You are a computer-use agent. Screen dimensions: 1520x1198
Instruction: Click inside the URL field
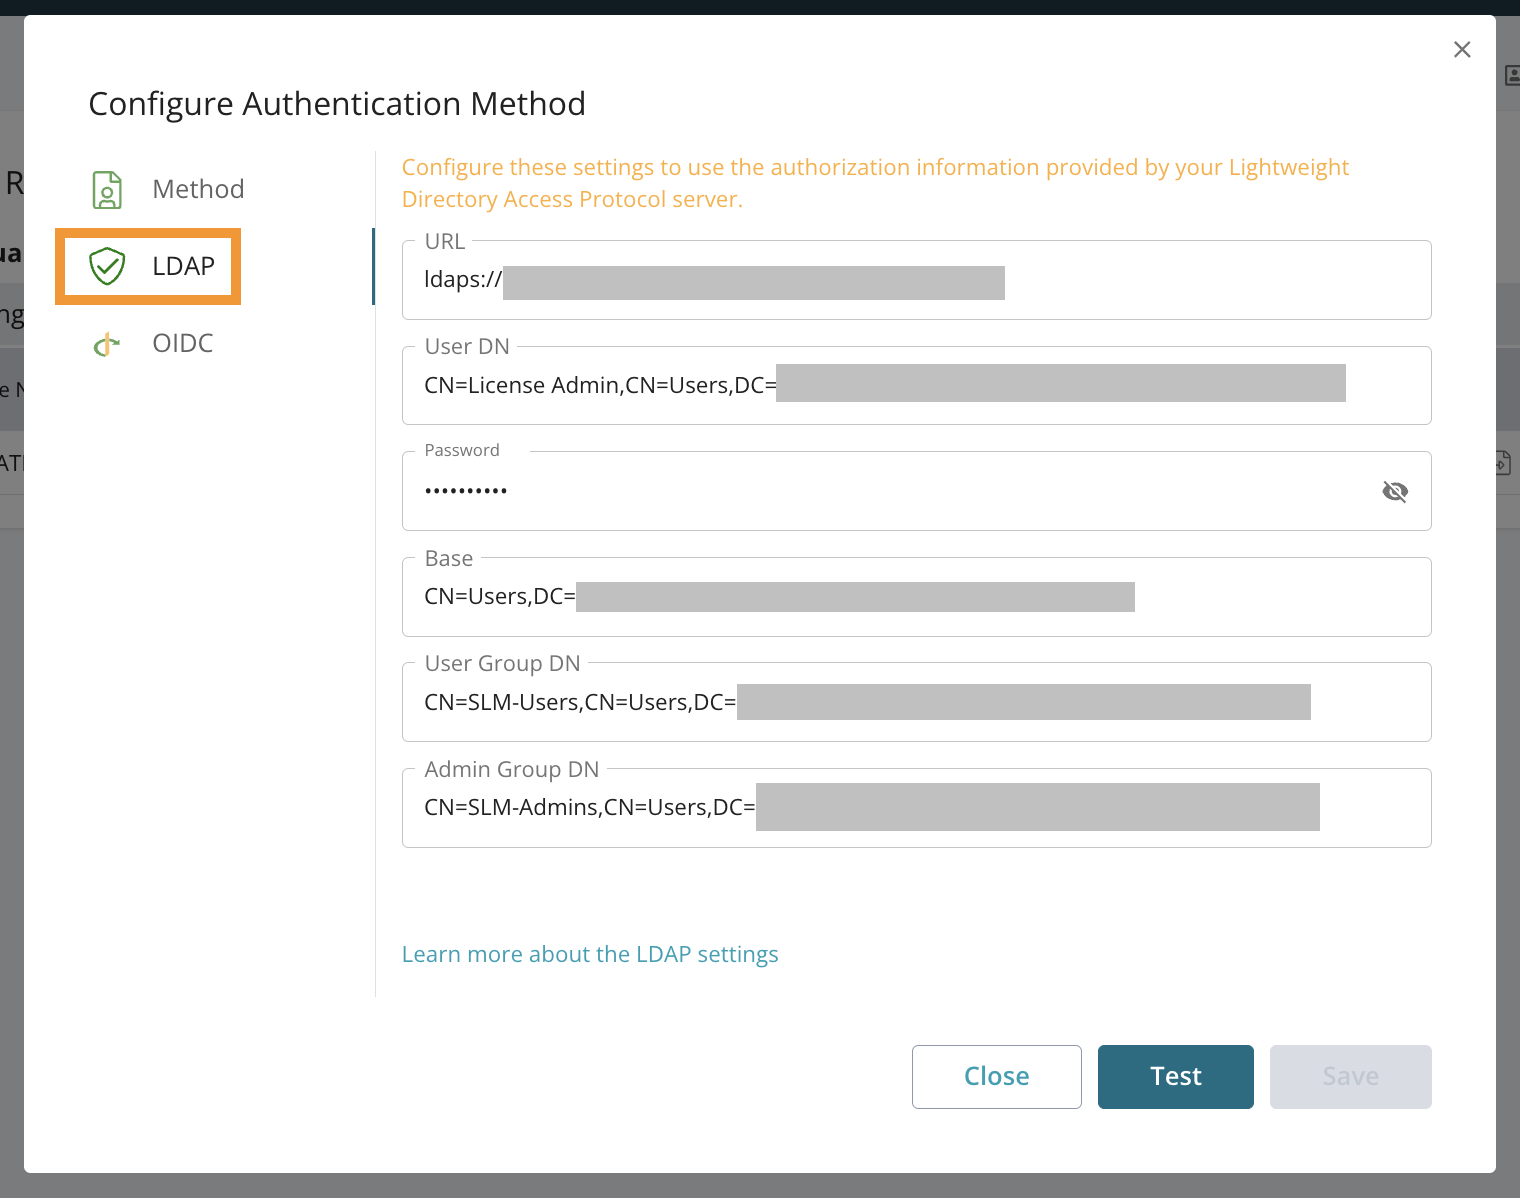[916, 280]
